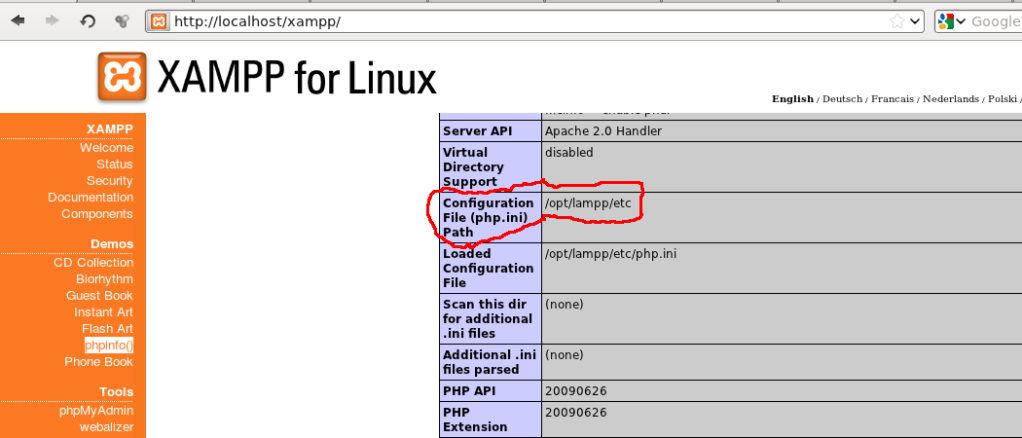
Task: Open the Phone Book demo
Action: (x=98, y=362)
